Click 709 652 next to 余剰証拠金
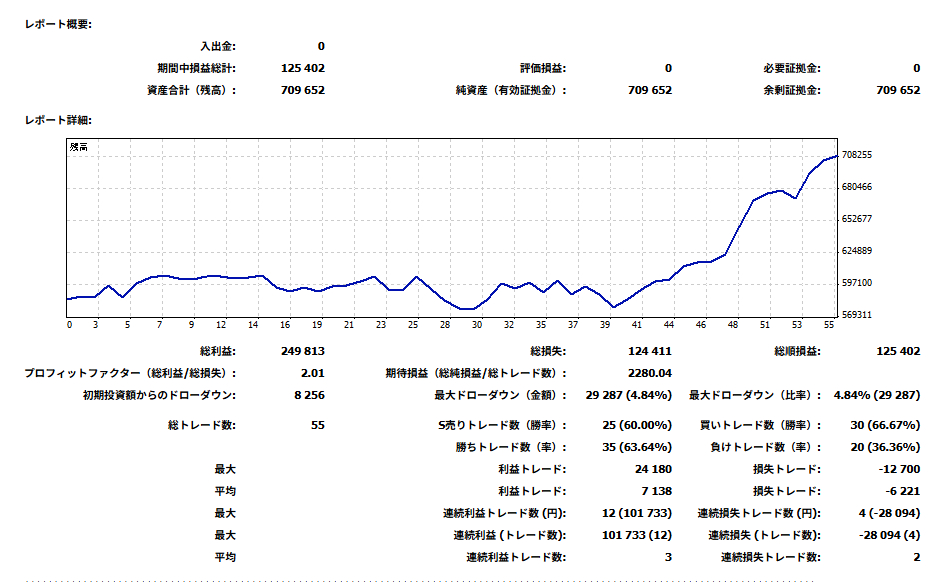Screen dimensions: 950x582 pos(898,90)
